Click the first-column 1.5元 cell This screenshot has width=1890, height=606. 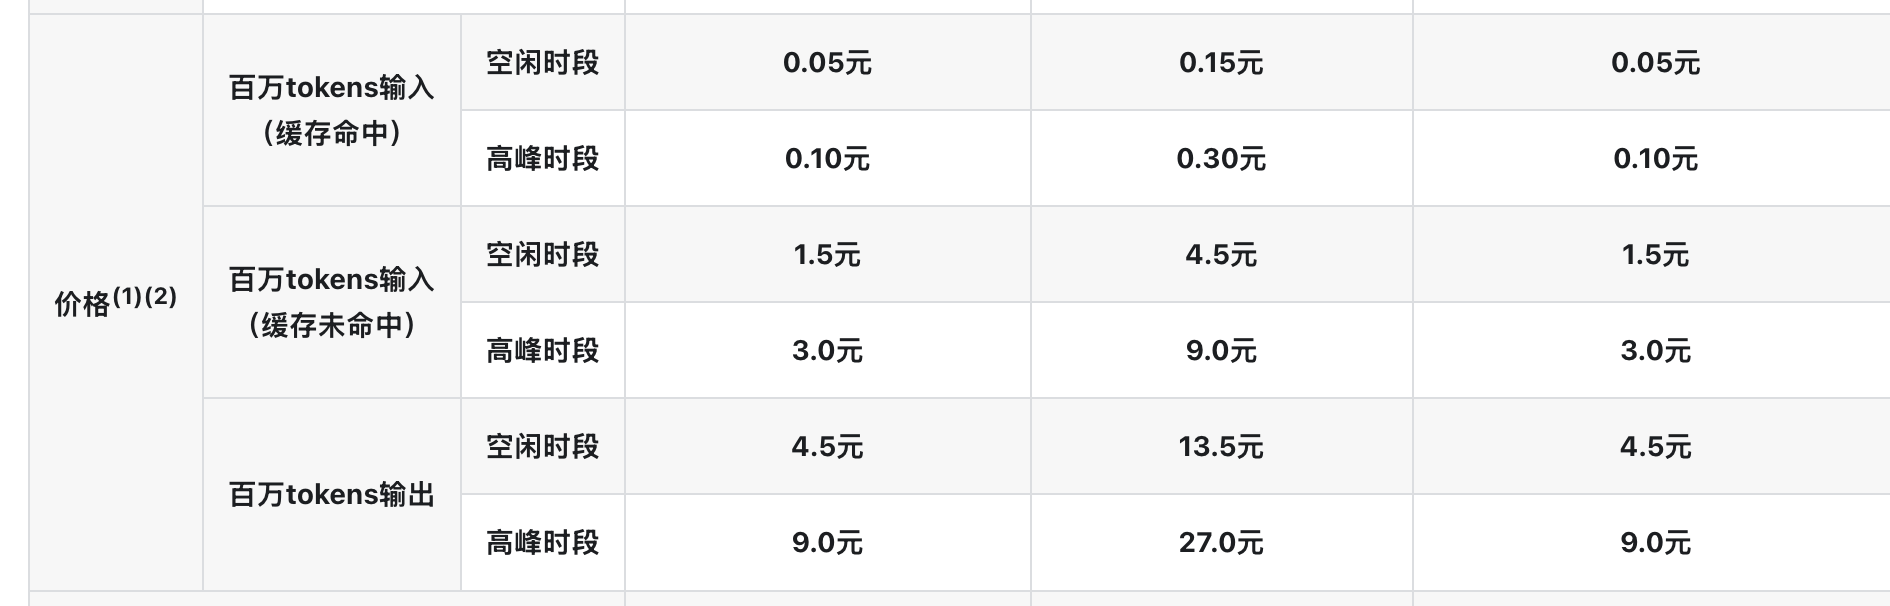pos(828,254)
